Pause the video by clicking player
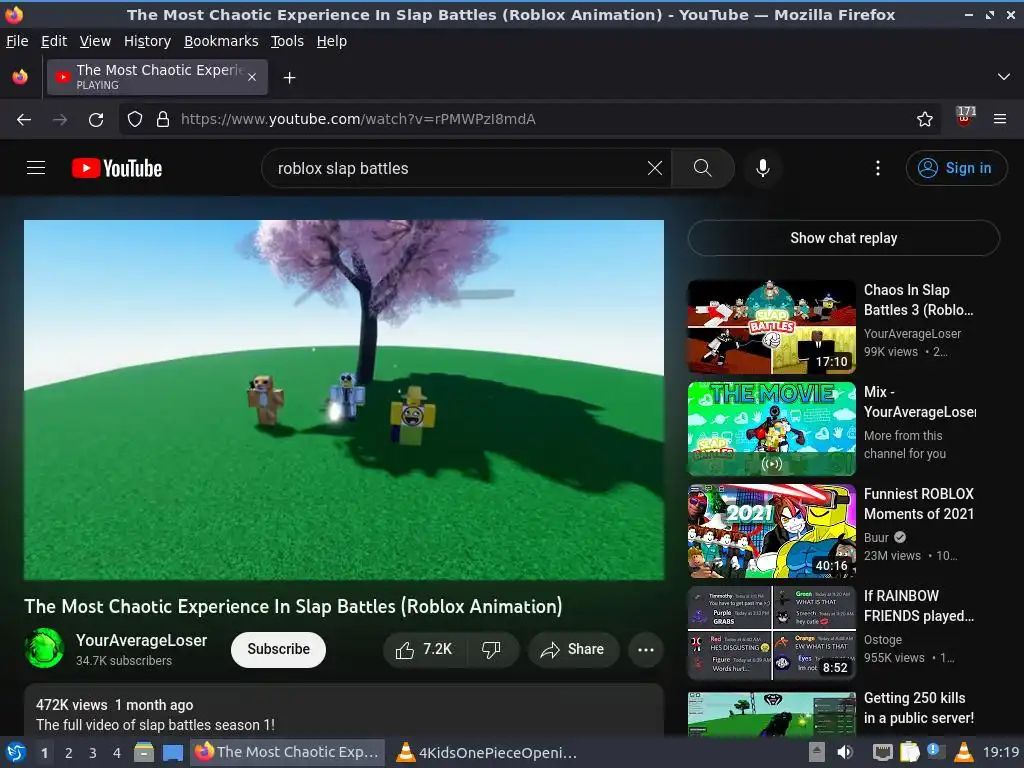Viewport: 1024px width, 768px height. pyautogui.click(x=344, y=400)
